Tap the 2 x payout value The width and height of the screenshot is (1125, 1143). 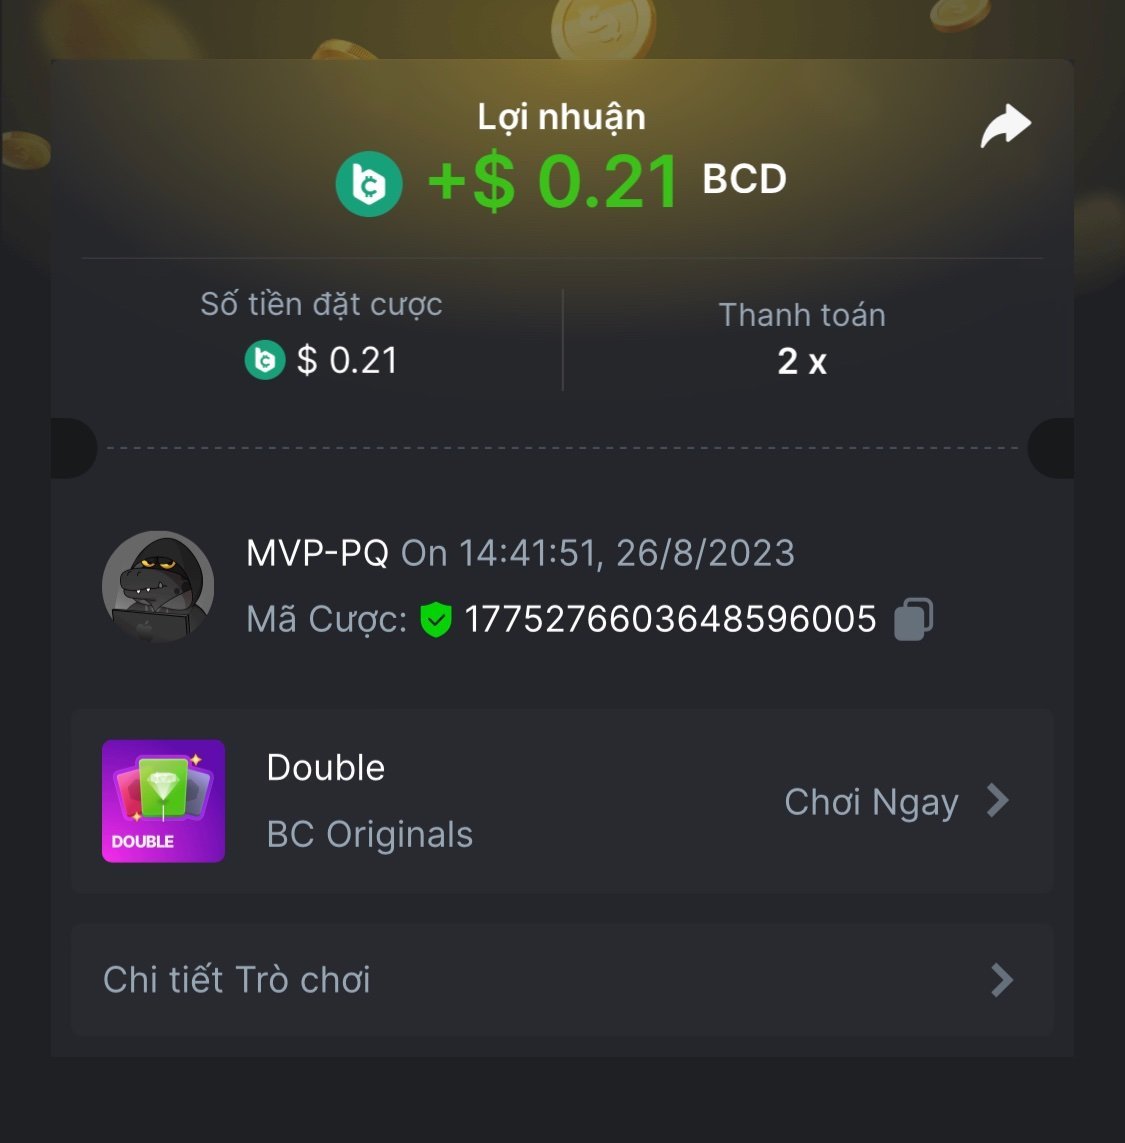click(x=802, y=362)
